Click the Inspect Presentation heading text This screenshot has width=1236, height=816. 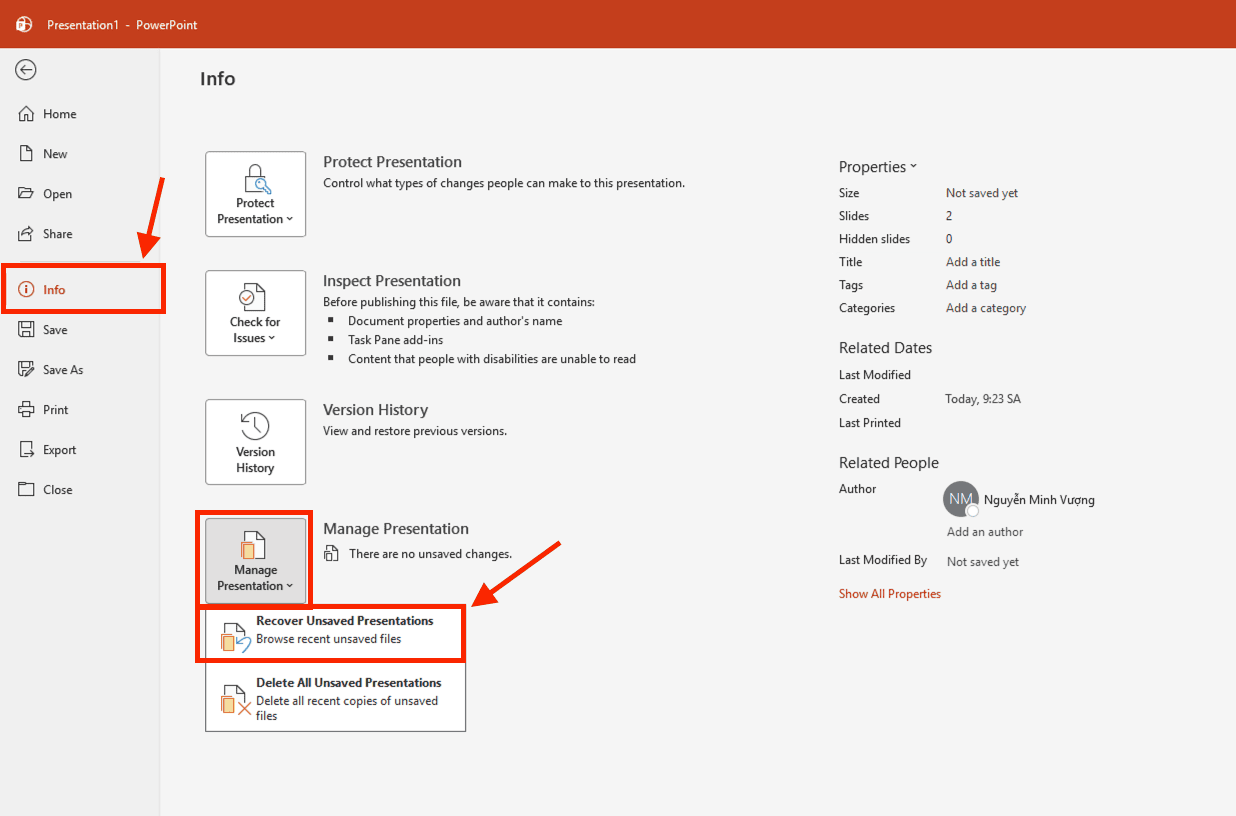tap(392, 281)
